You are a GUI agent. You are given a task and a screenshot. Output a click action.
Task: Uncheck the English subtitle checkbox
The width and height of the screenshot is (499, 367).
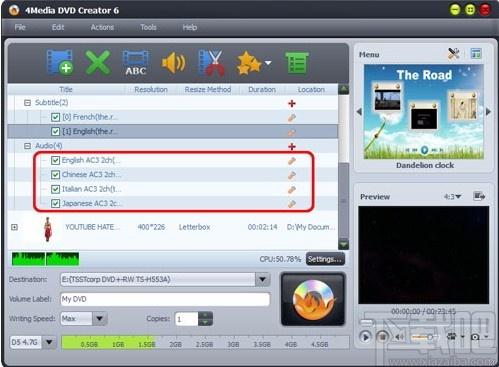[x=55, y=132]
